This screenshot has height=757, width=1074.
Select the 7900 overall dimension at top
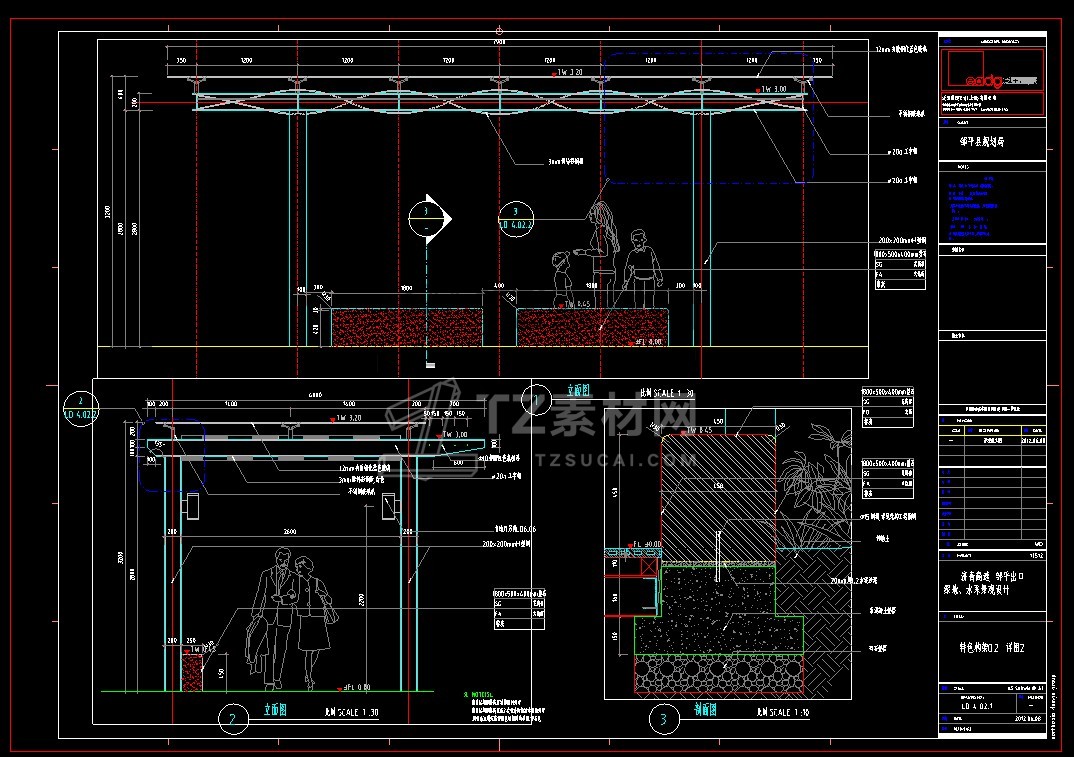click(x=499, y=42)
